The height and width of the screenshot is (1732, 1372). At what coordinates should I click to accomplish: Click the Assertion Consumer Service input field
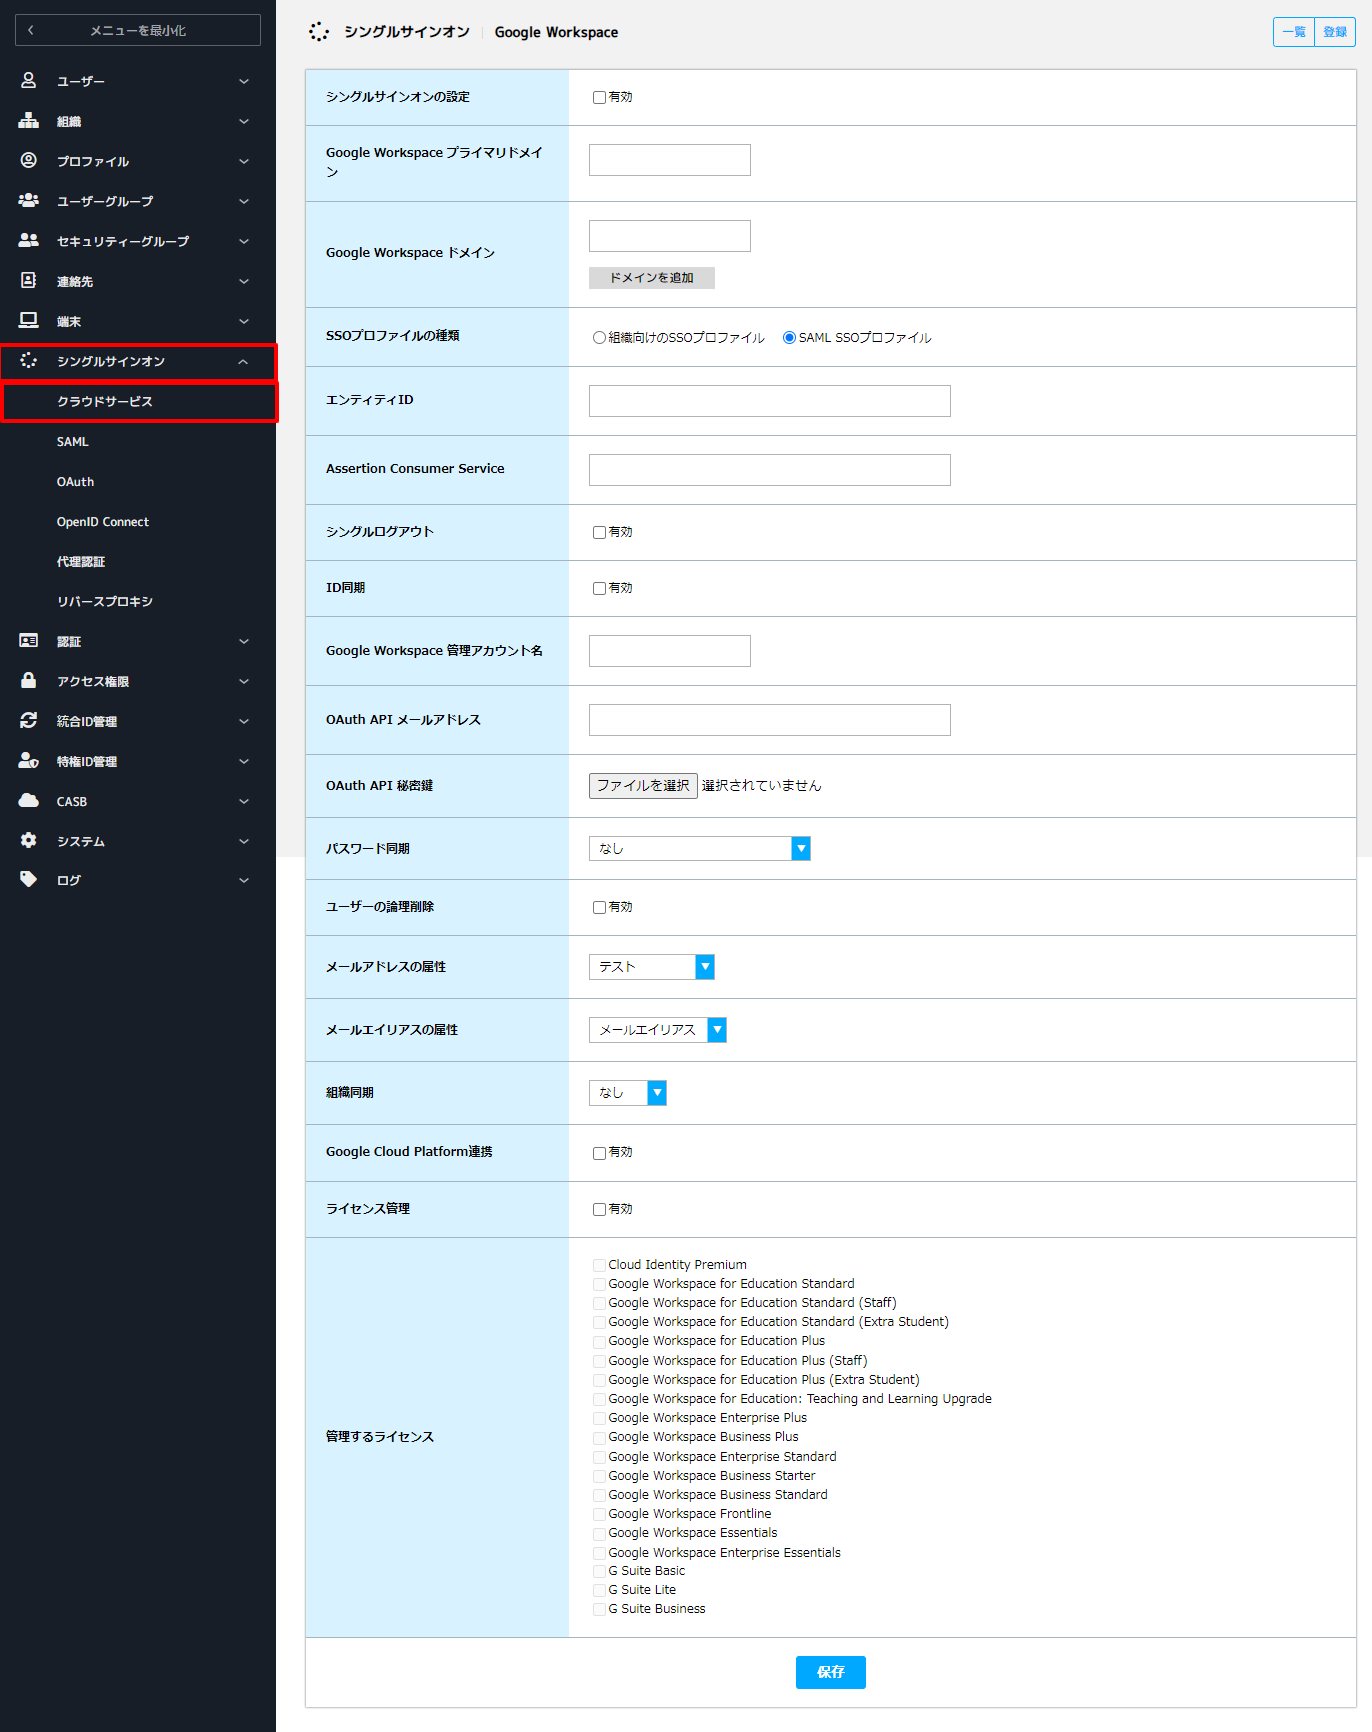point(769,470)
